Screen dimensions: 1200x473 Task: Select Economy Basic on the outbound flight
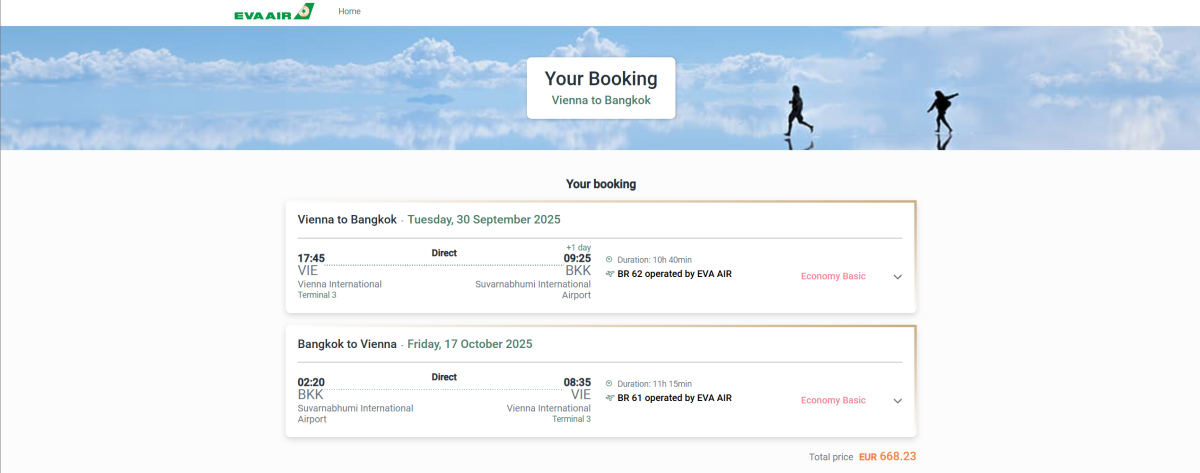(833, 276)
